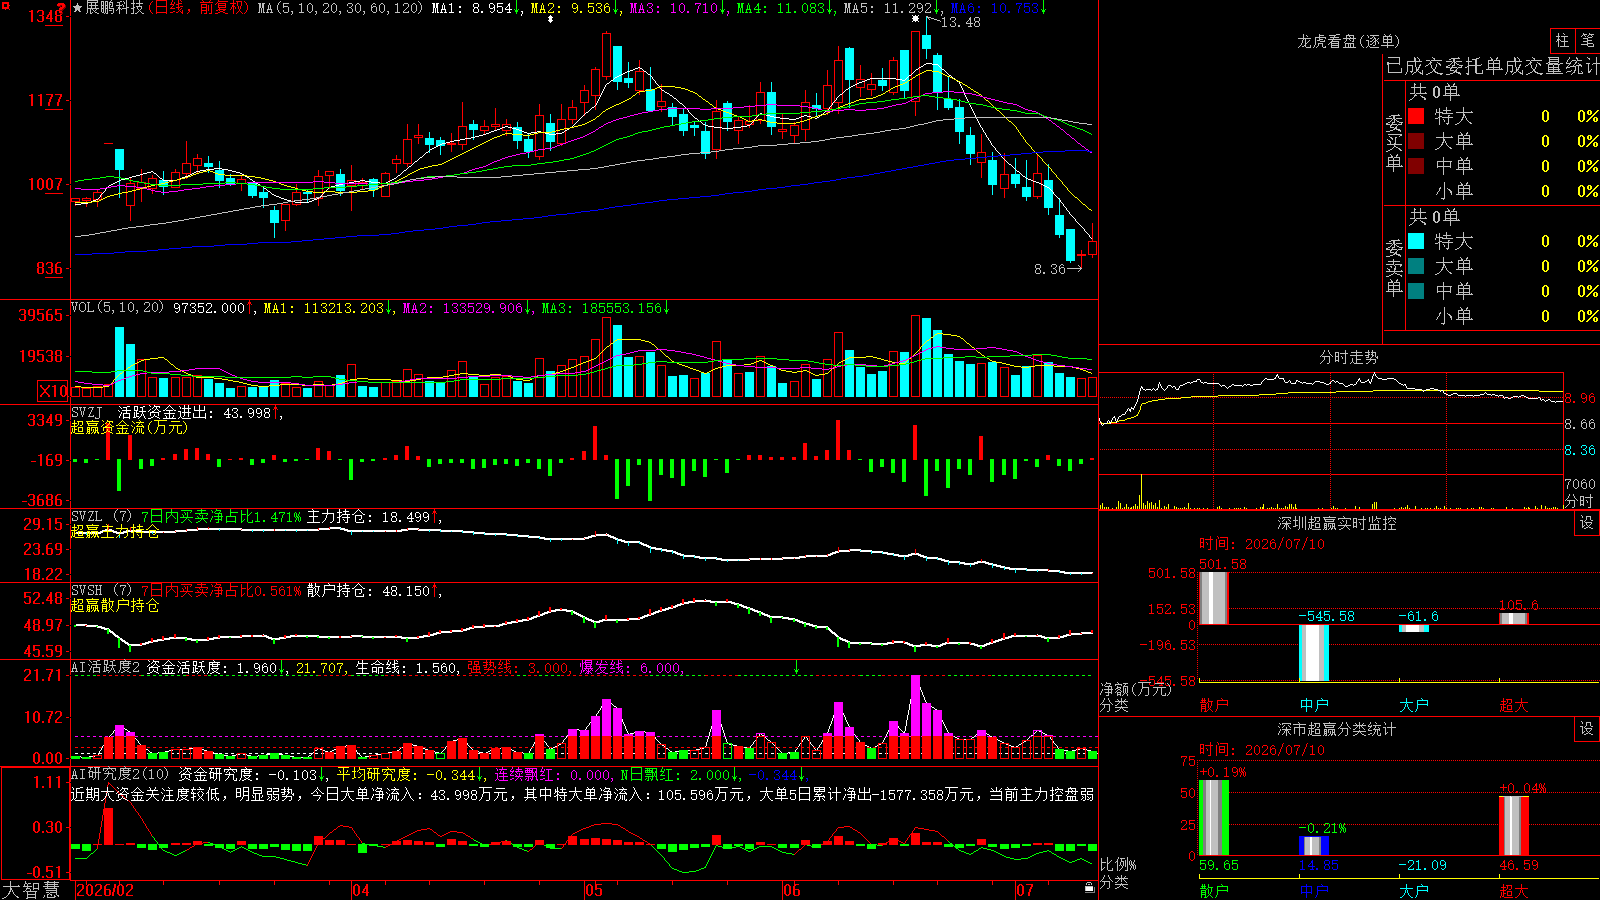Screen dimensions: 1600x900
Task: Select the 展鹏科技 stock name
Action: point(114,8)
